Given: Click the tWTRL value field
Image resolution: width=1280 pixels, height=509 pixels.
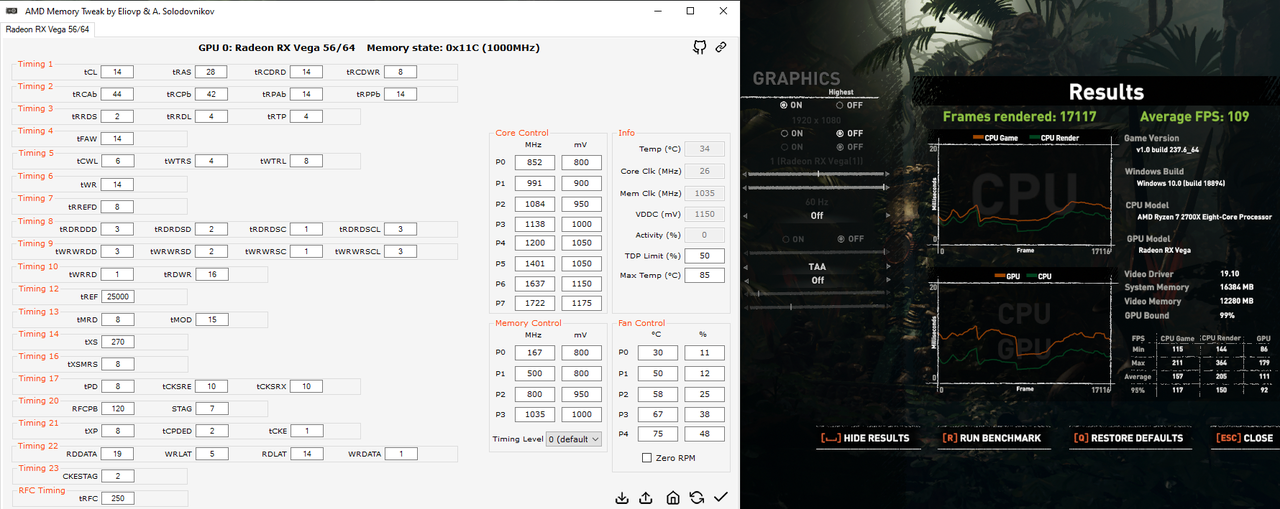Looking at the screenshot, I should (306, 161).
